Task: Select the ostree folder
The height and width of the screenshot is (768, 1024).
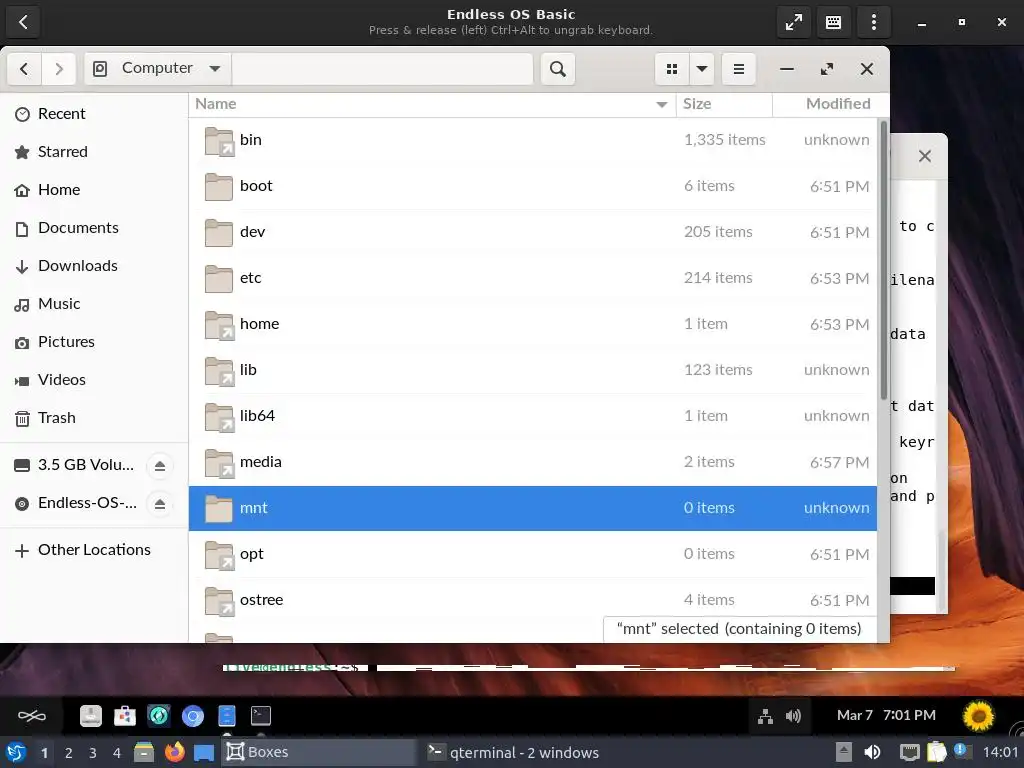Action: pos(532,600)
